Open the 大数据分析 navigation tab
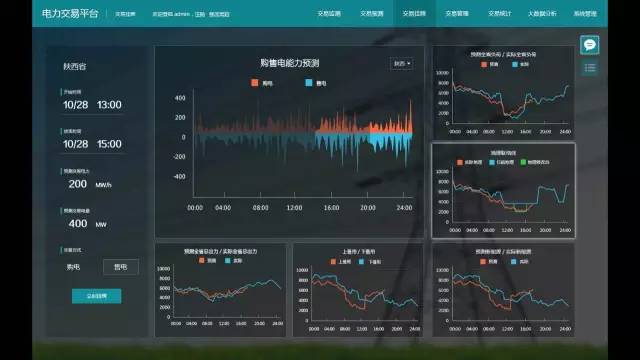Screen dimensions: 640x360 (x=542, y=13)
